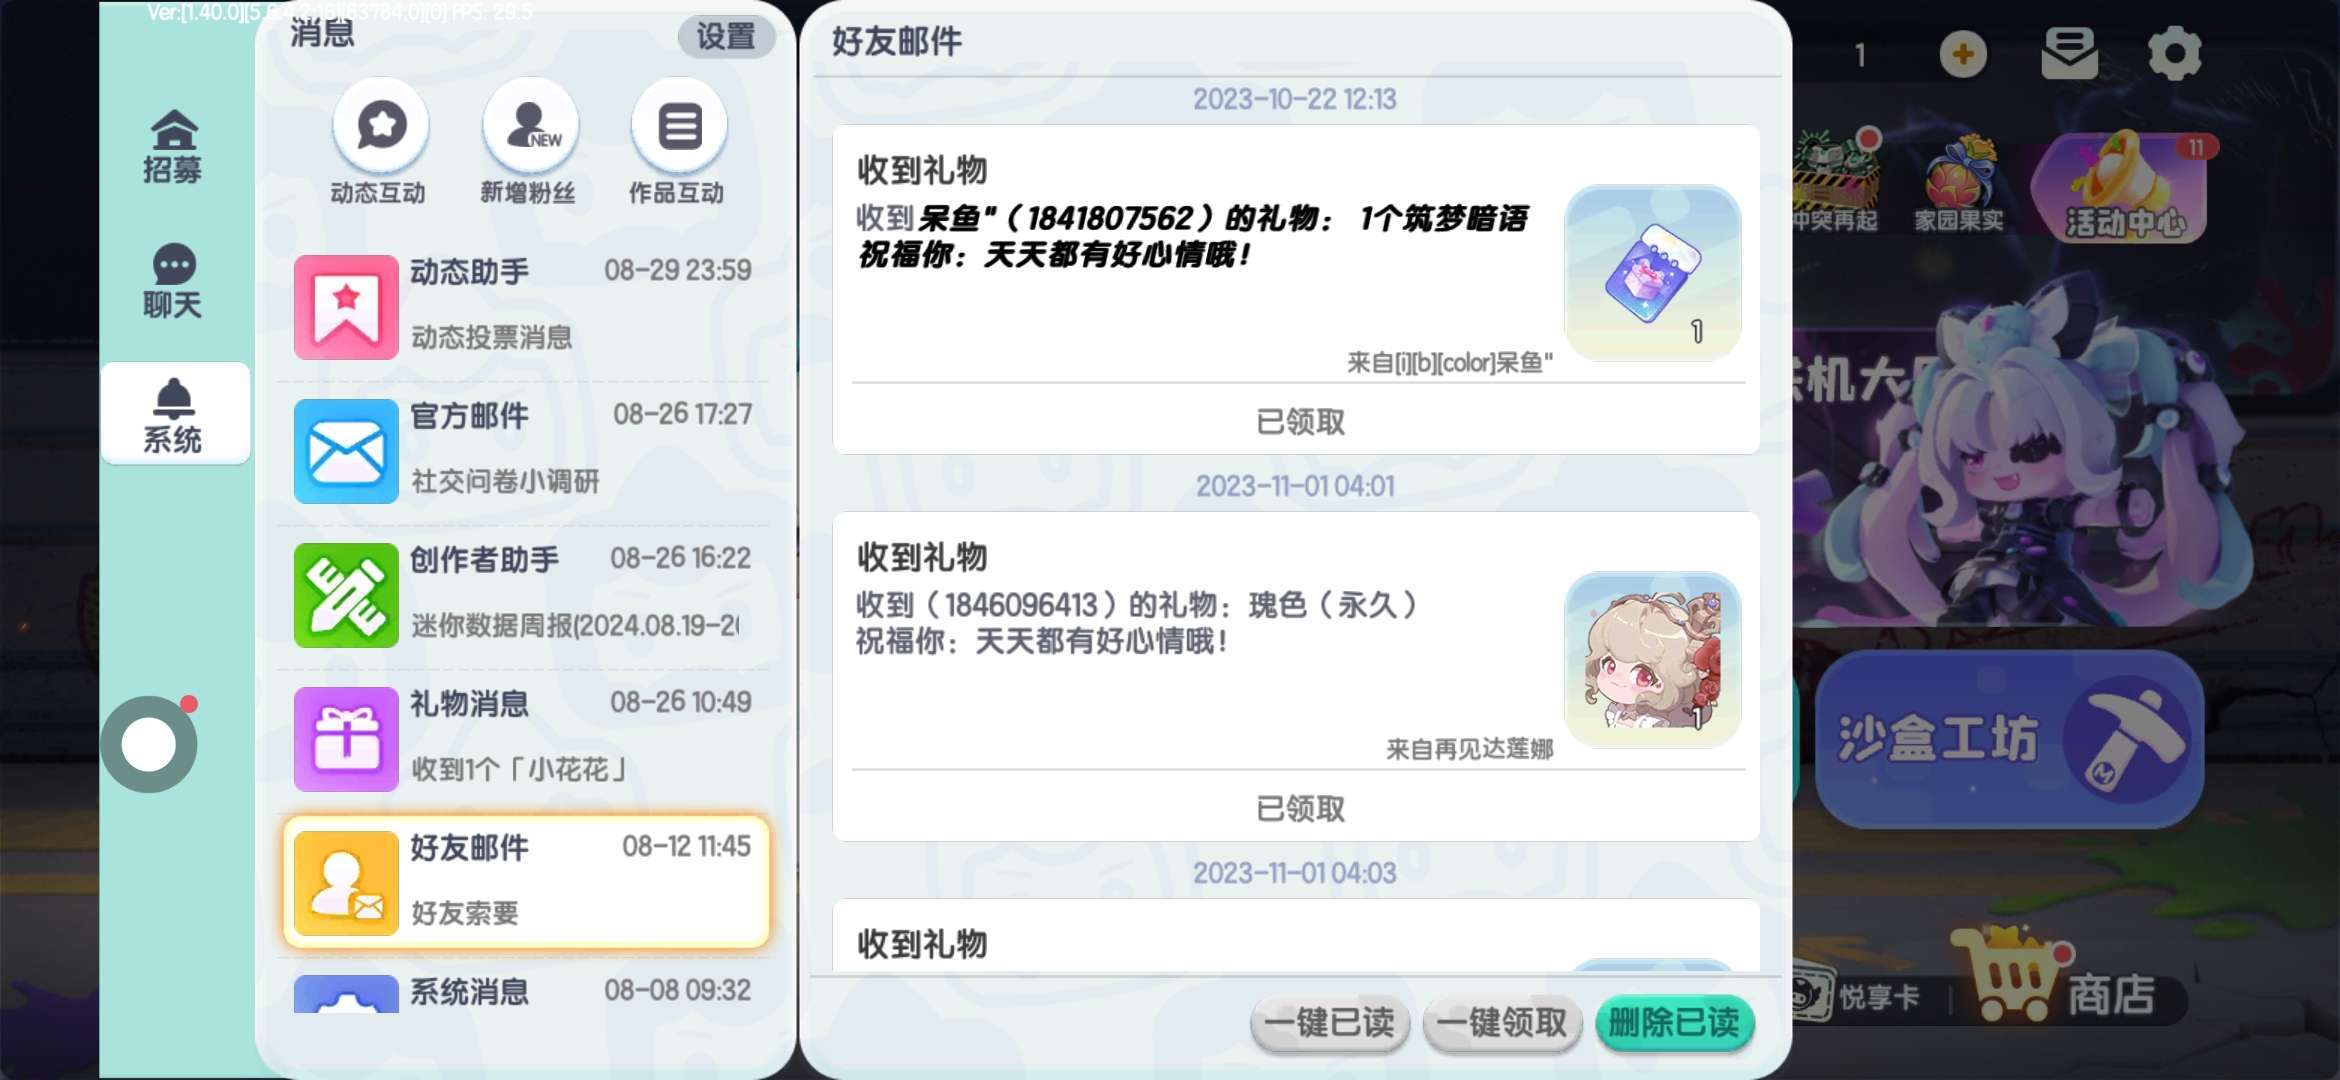Open the 礼物消息 purple gift message

pos(527,738)
